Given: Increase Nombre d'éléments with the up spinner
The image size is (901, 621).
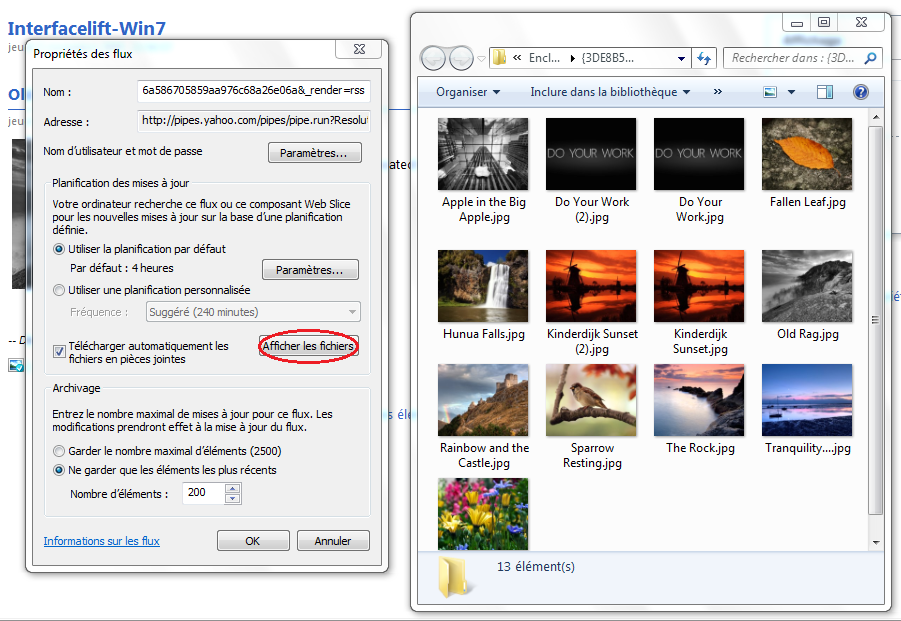Looking at the screenshot, I should click(232, 488).
